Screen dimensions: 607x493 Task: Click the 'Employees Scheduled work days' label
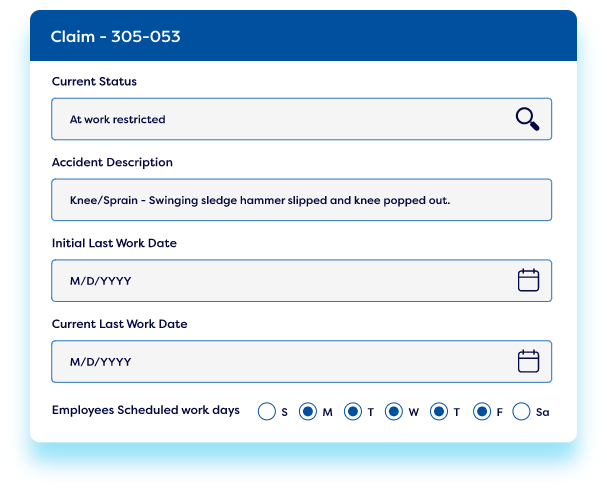click(x=145, y=410)
